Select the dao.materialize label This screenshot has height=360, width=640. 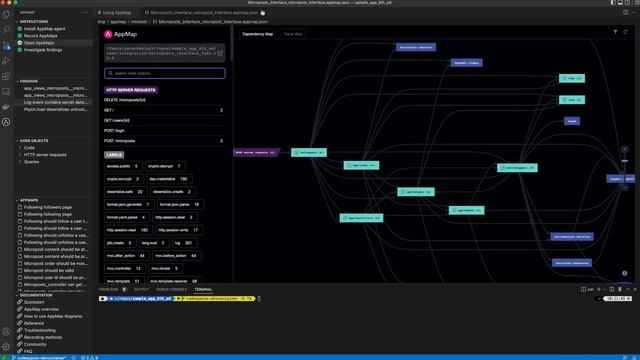168,179
